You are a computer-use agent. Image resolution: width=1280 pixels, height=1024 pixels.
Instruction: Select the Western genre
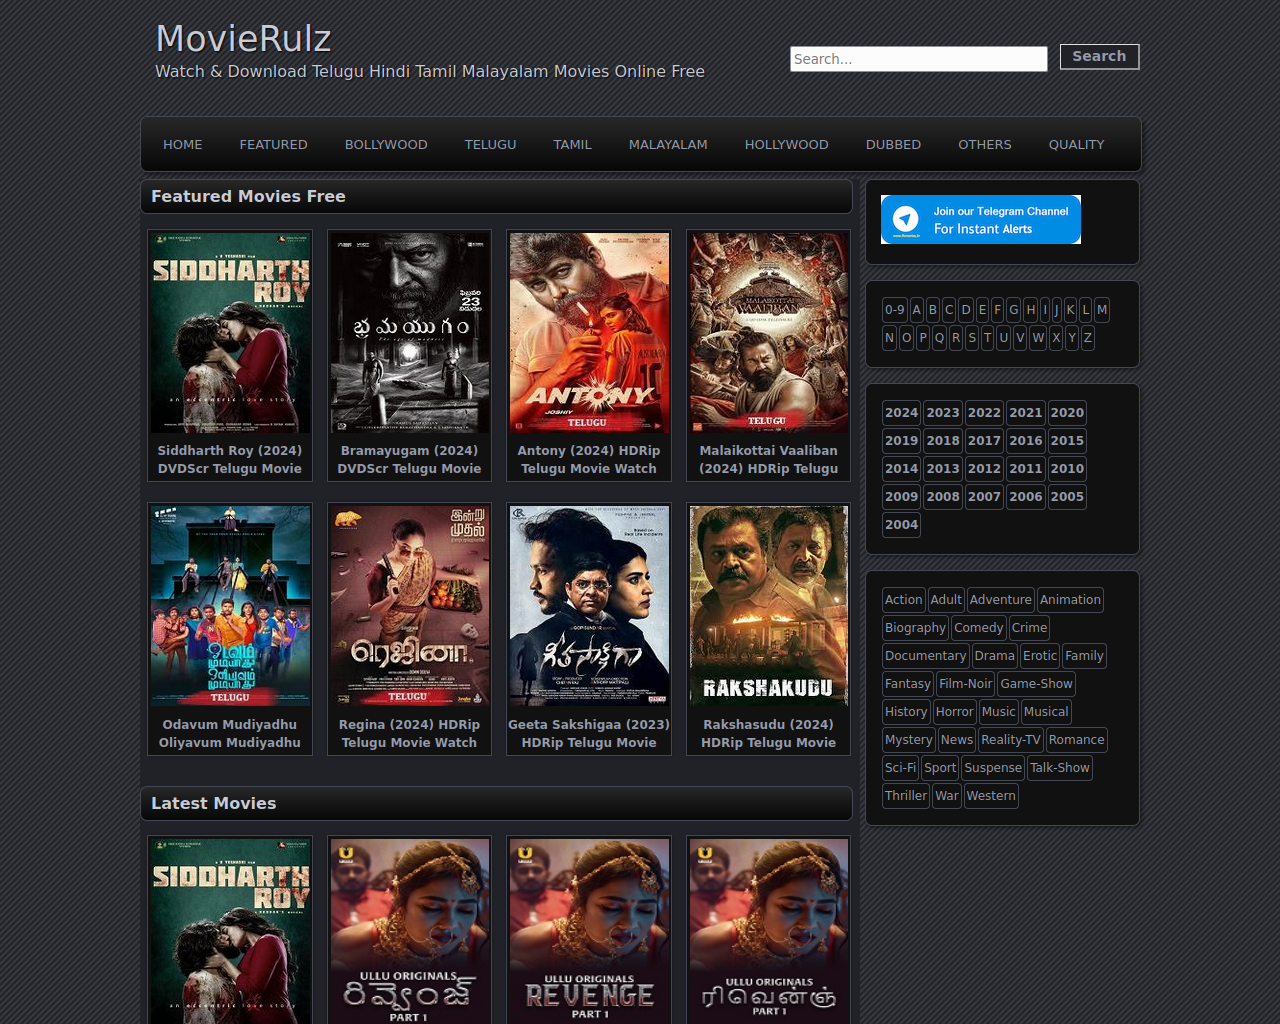click(991, 796)
